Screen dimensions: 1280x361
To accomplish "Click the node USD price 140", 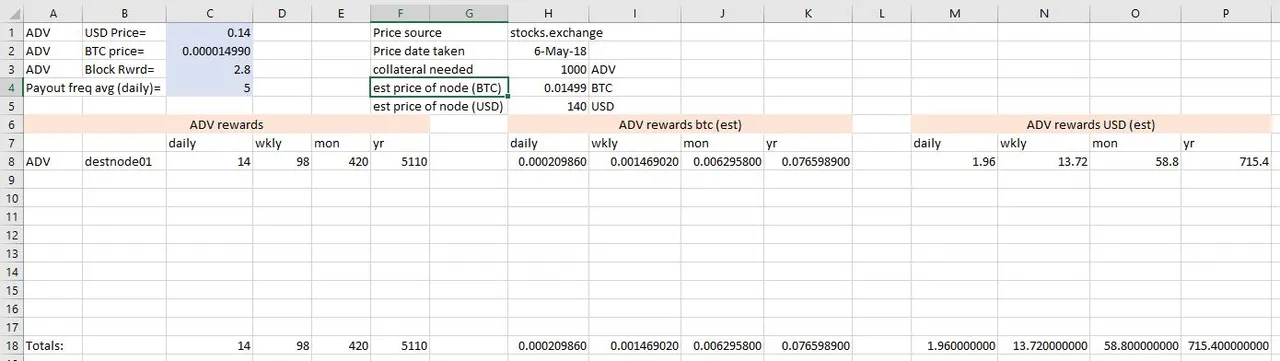I will coord(548,106).
